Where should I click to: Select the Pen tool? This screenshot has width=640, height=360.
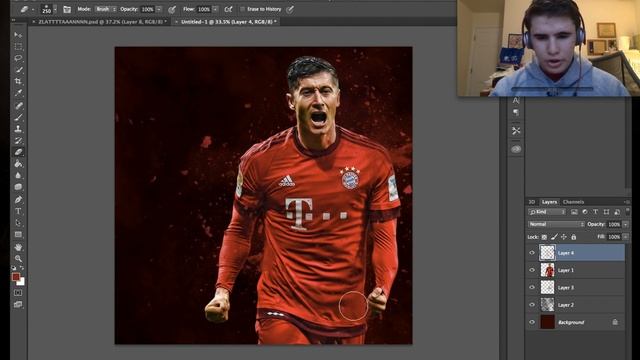[18, 200]
